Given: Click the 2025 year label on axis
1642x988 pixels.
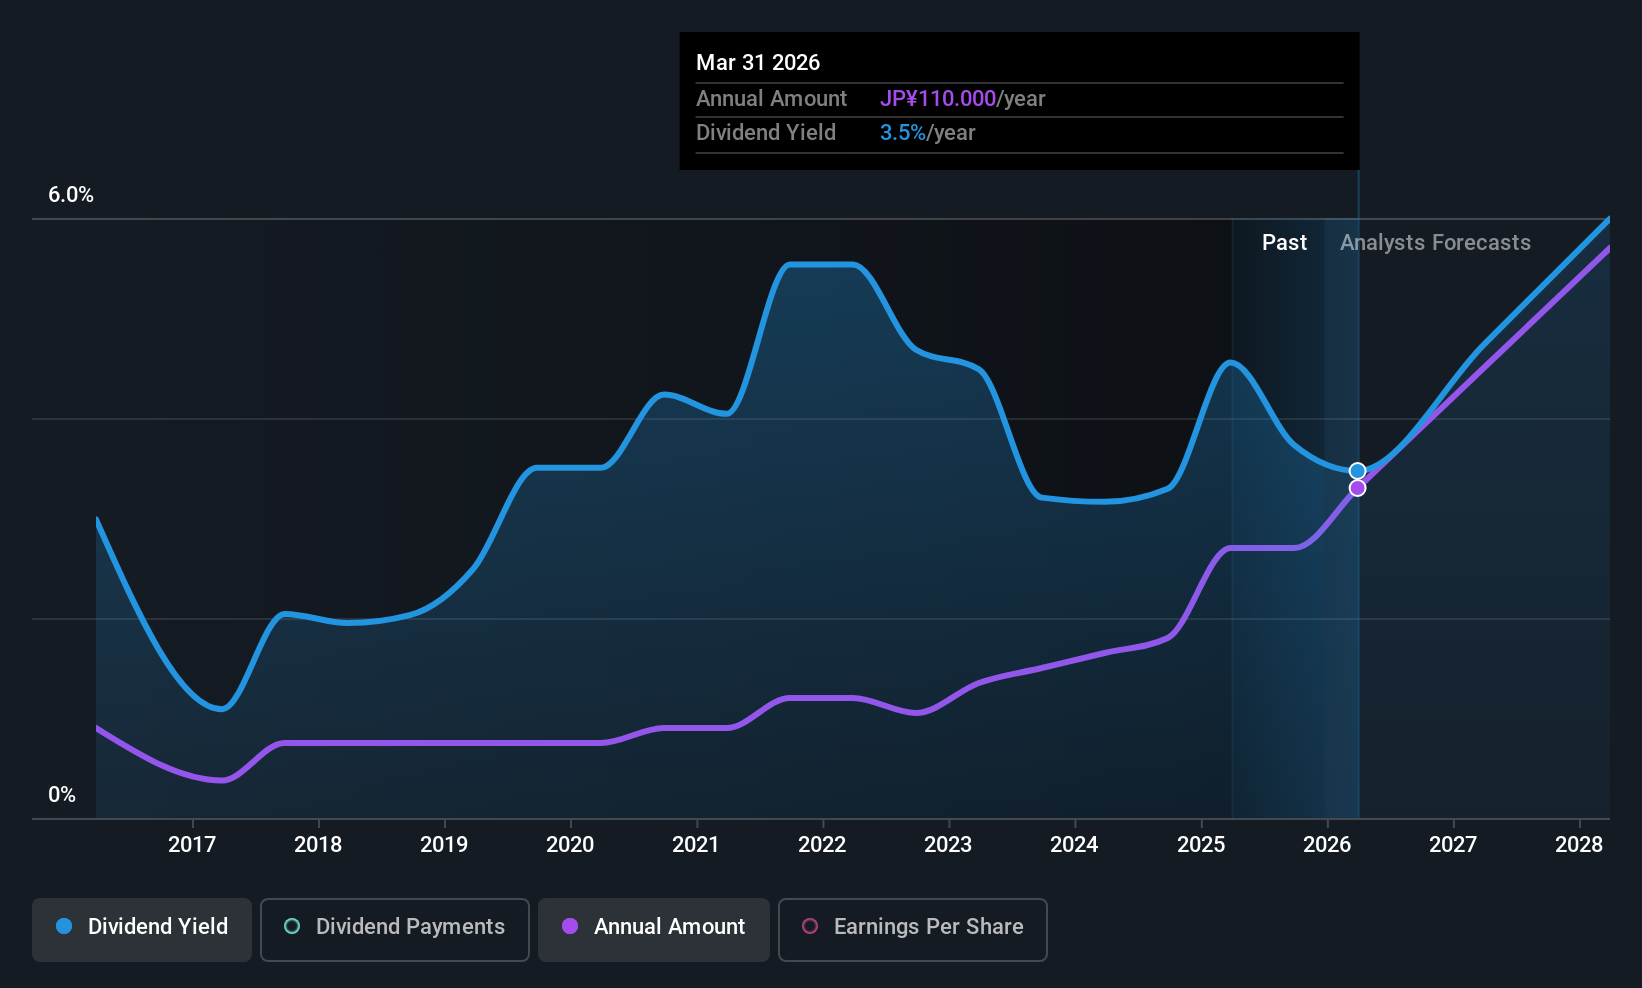Looking at the screenshot, I should click(x=1201, y=844).
